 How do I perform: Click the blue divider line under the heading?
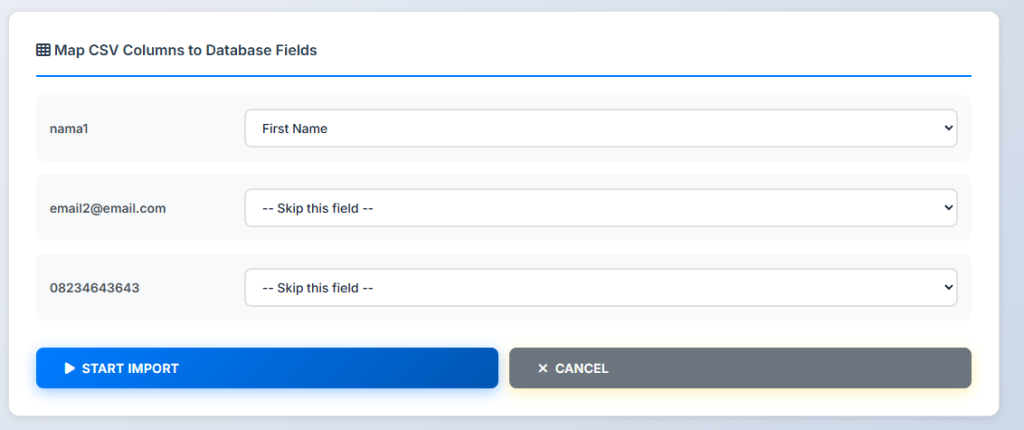click(x=503, y=75)
